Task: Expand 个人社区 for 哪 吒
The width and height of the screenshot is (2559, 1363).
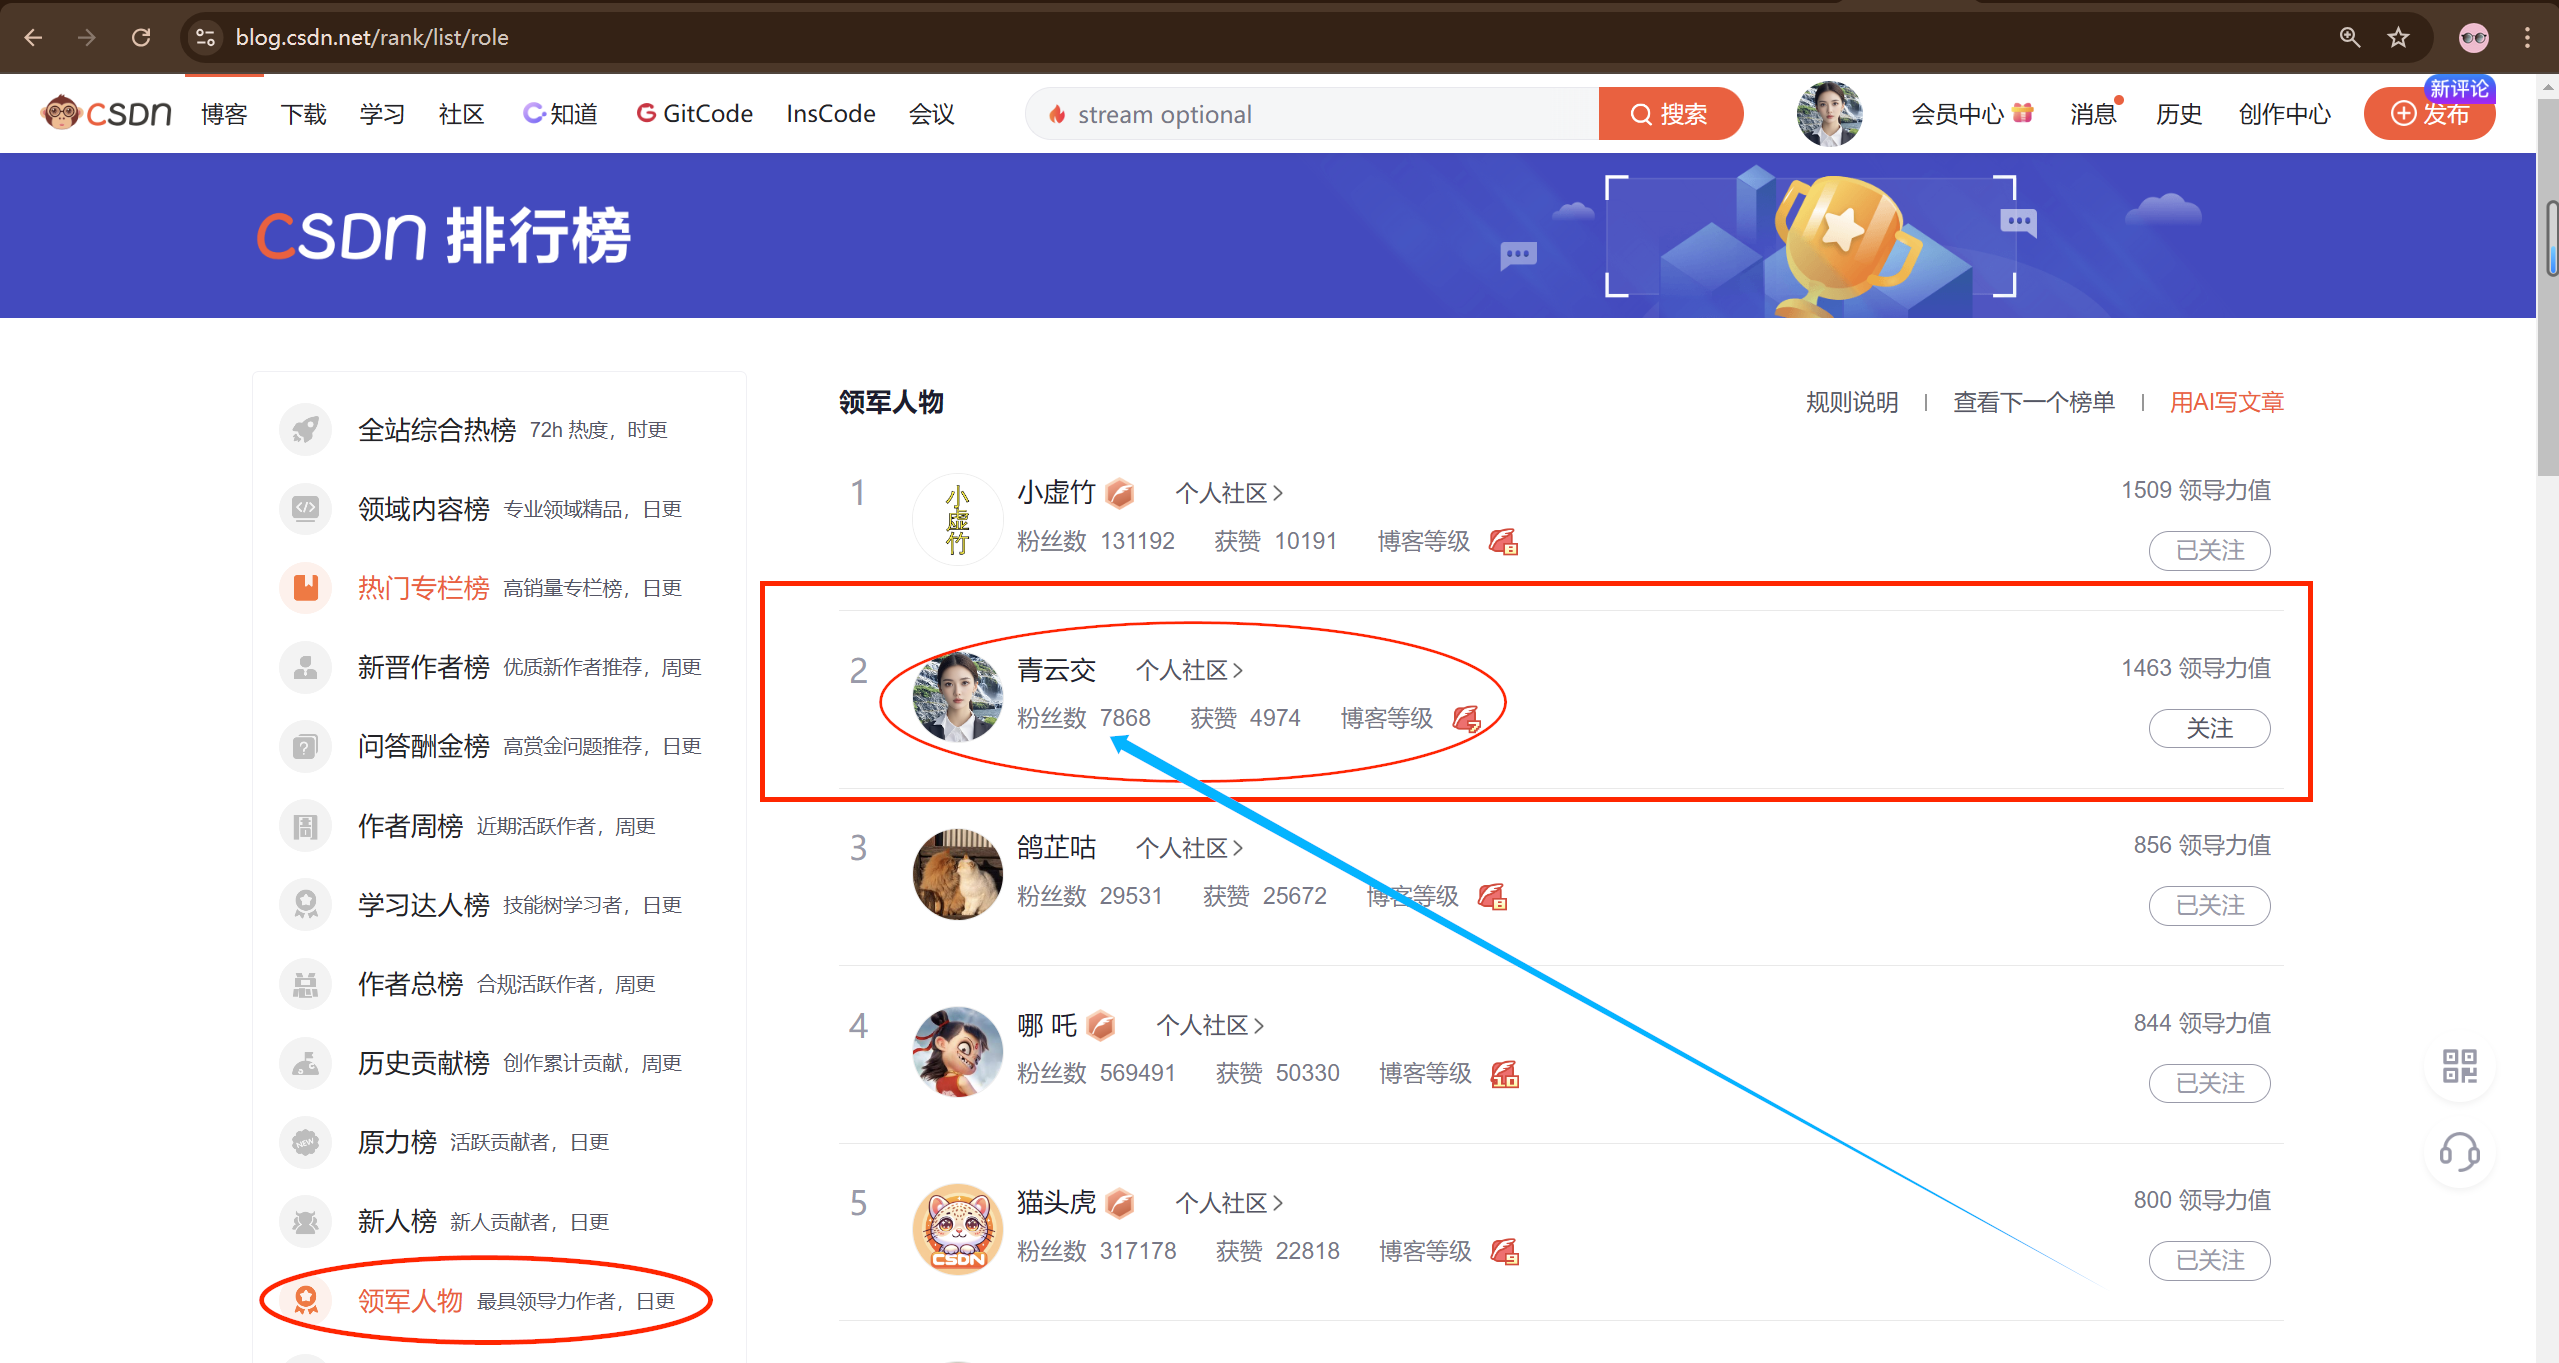Action: (1211, 1025)
